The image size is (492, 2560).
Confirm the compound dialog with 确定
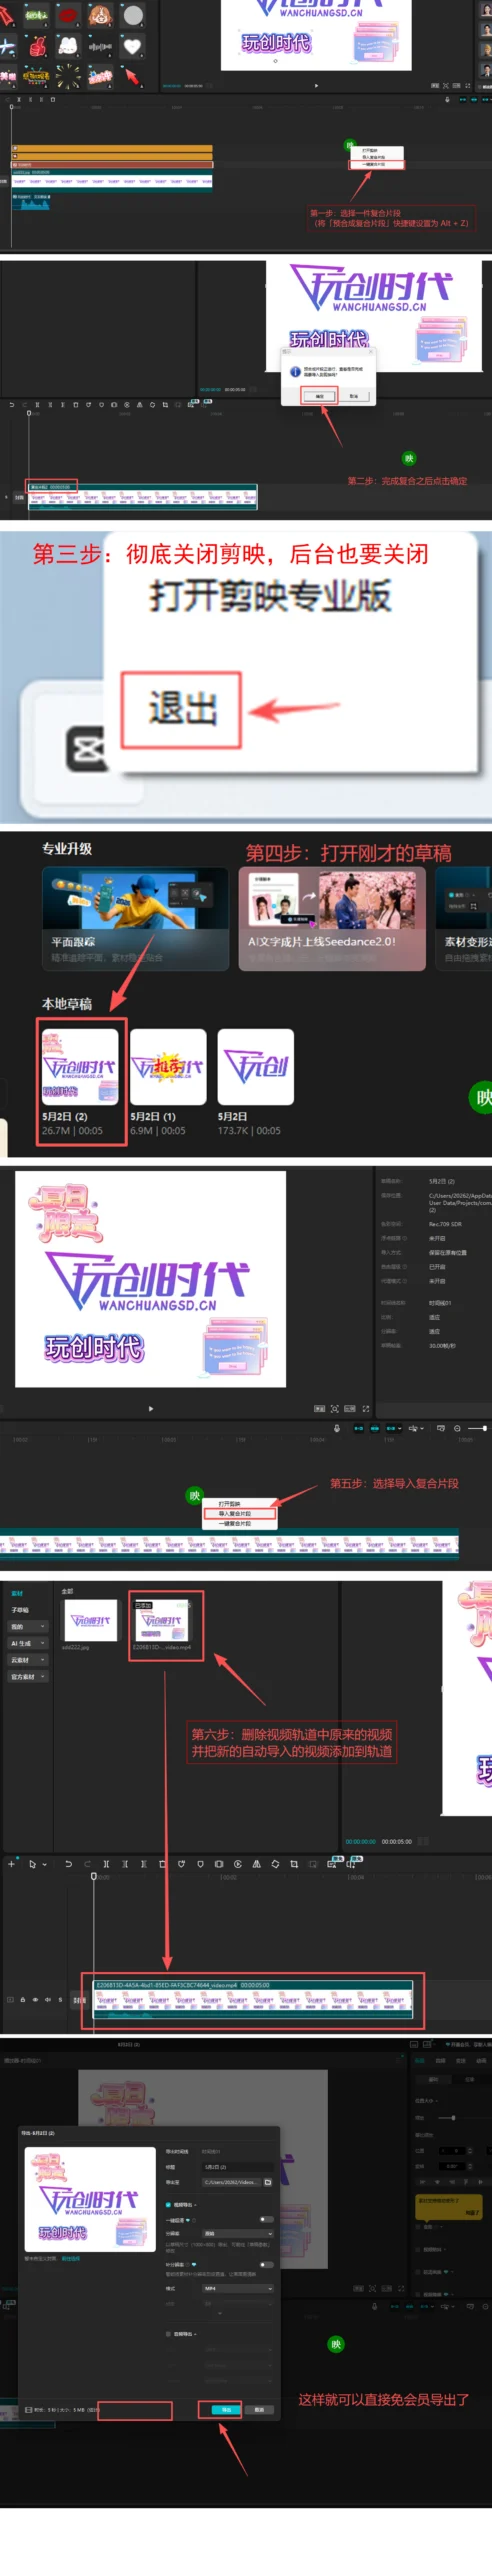[320, 396]
